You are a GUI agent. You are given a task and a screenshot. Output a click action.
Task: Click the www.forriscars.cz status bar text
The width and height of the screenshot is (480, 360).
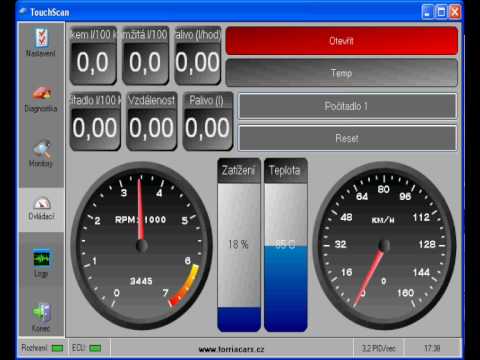pyautogui.click(x=231, y=349)
